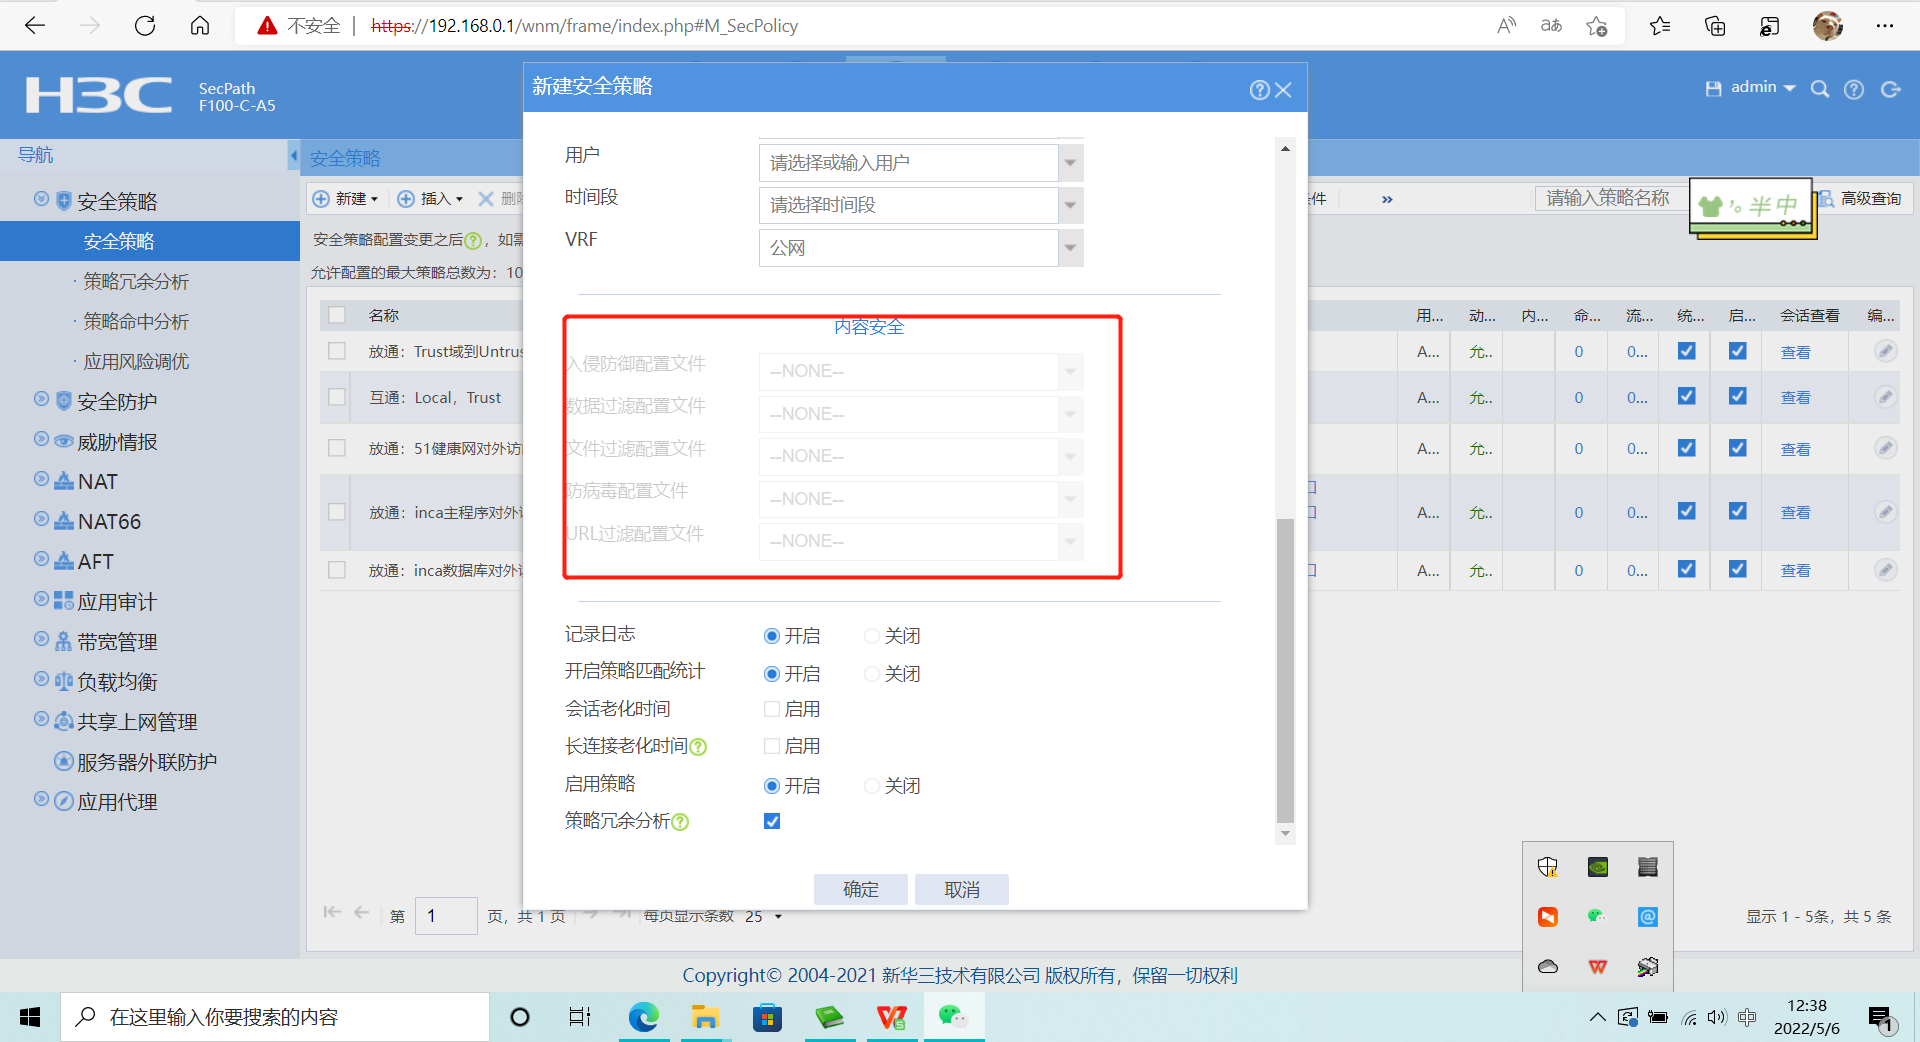The width and height of the screenshot is (1920, 1042).
Task: Click the browser home button
Action: click(200, 26)
